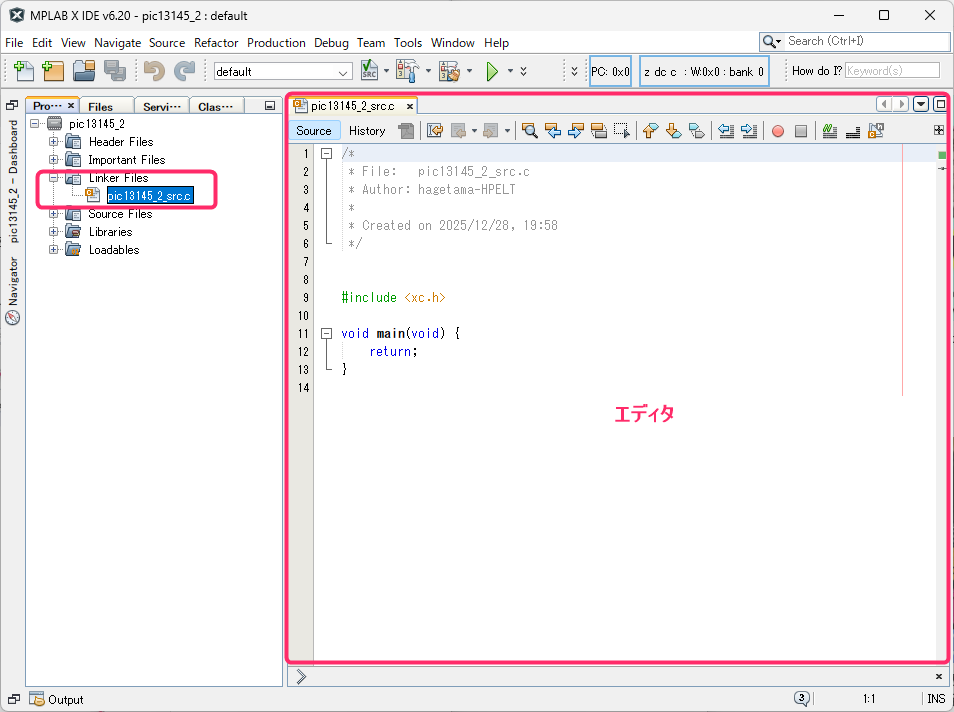This screenshot has width=954, height=712.
Task: Run the project with the green play icon
Action: coord(491,71)
